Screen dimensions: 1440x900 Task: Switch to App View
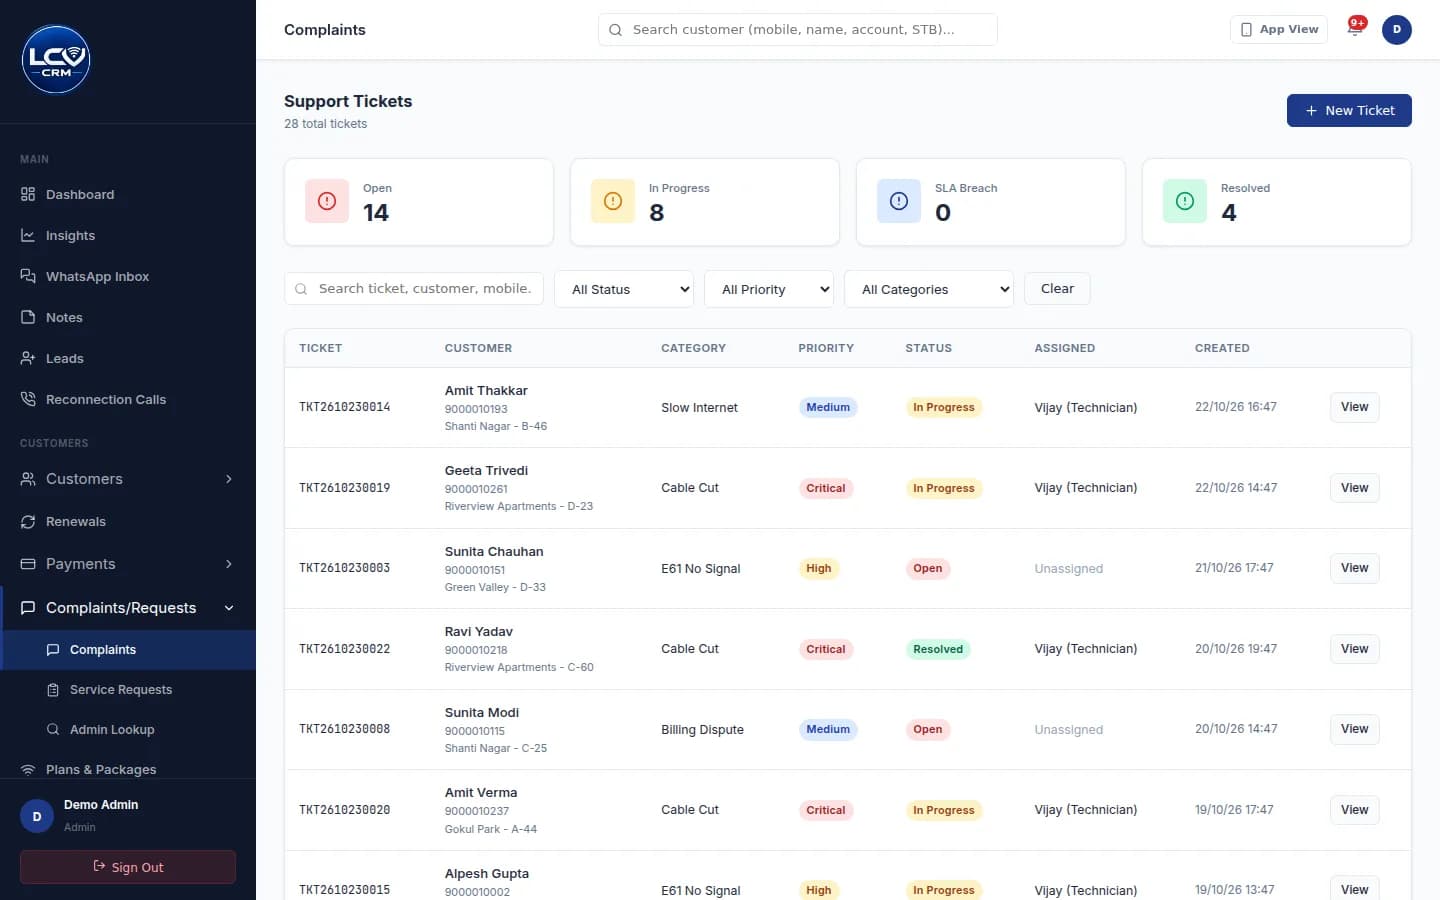(1279, 29)
